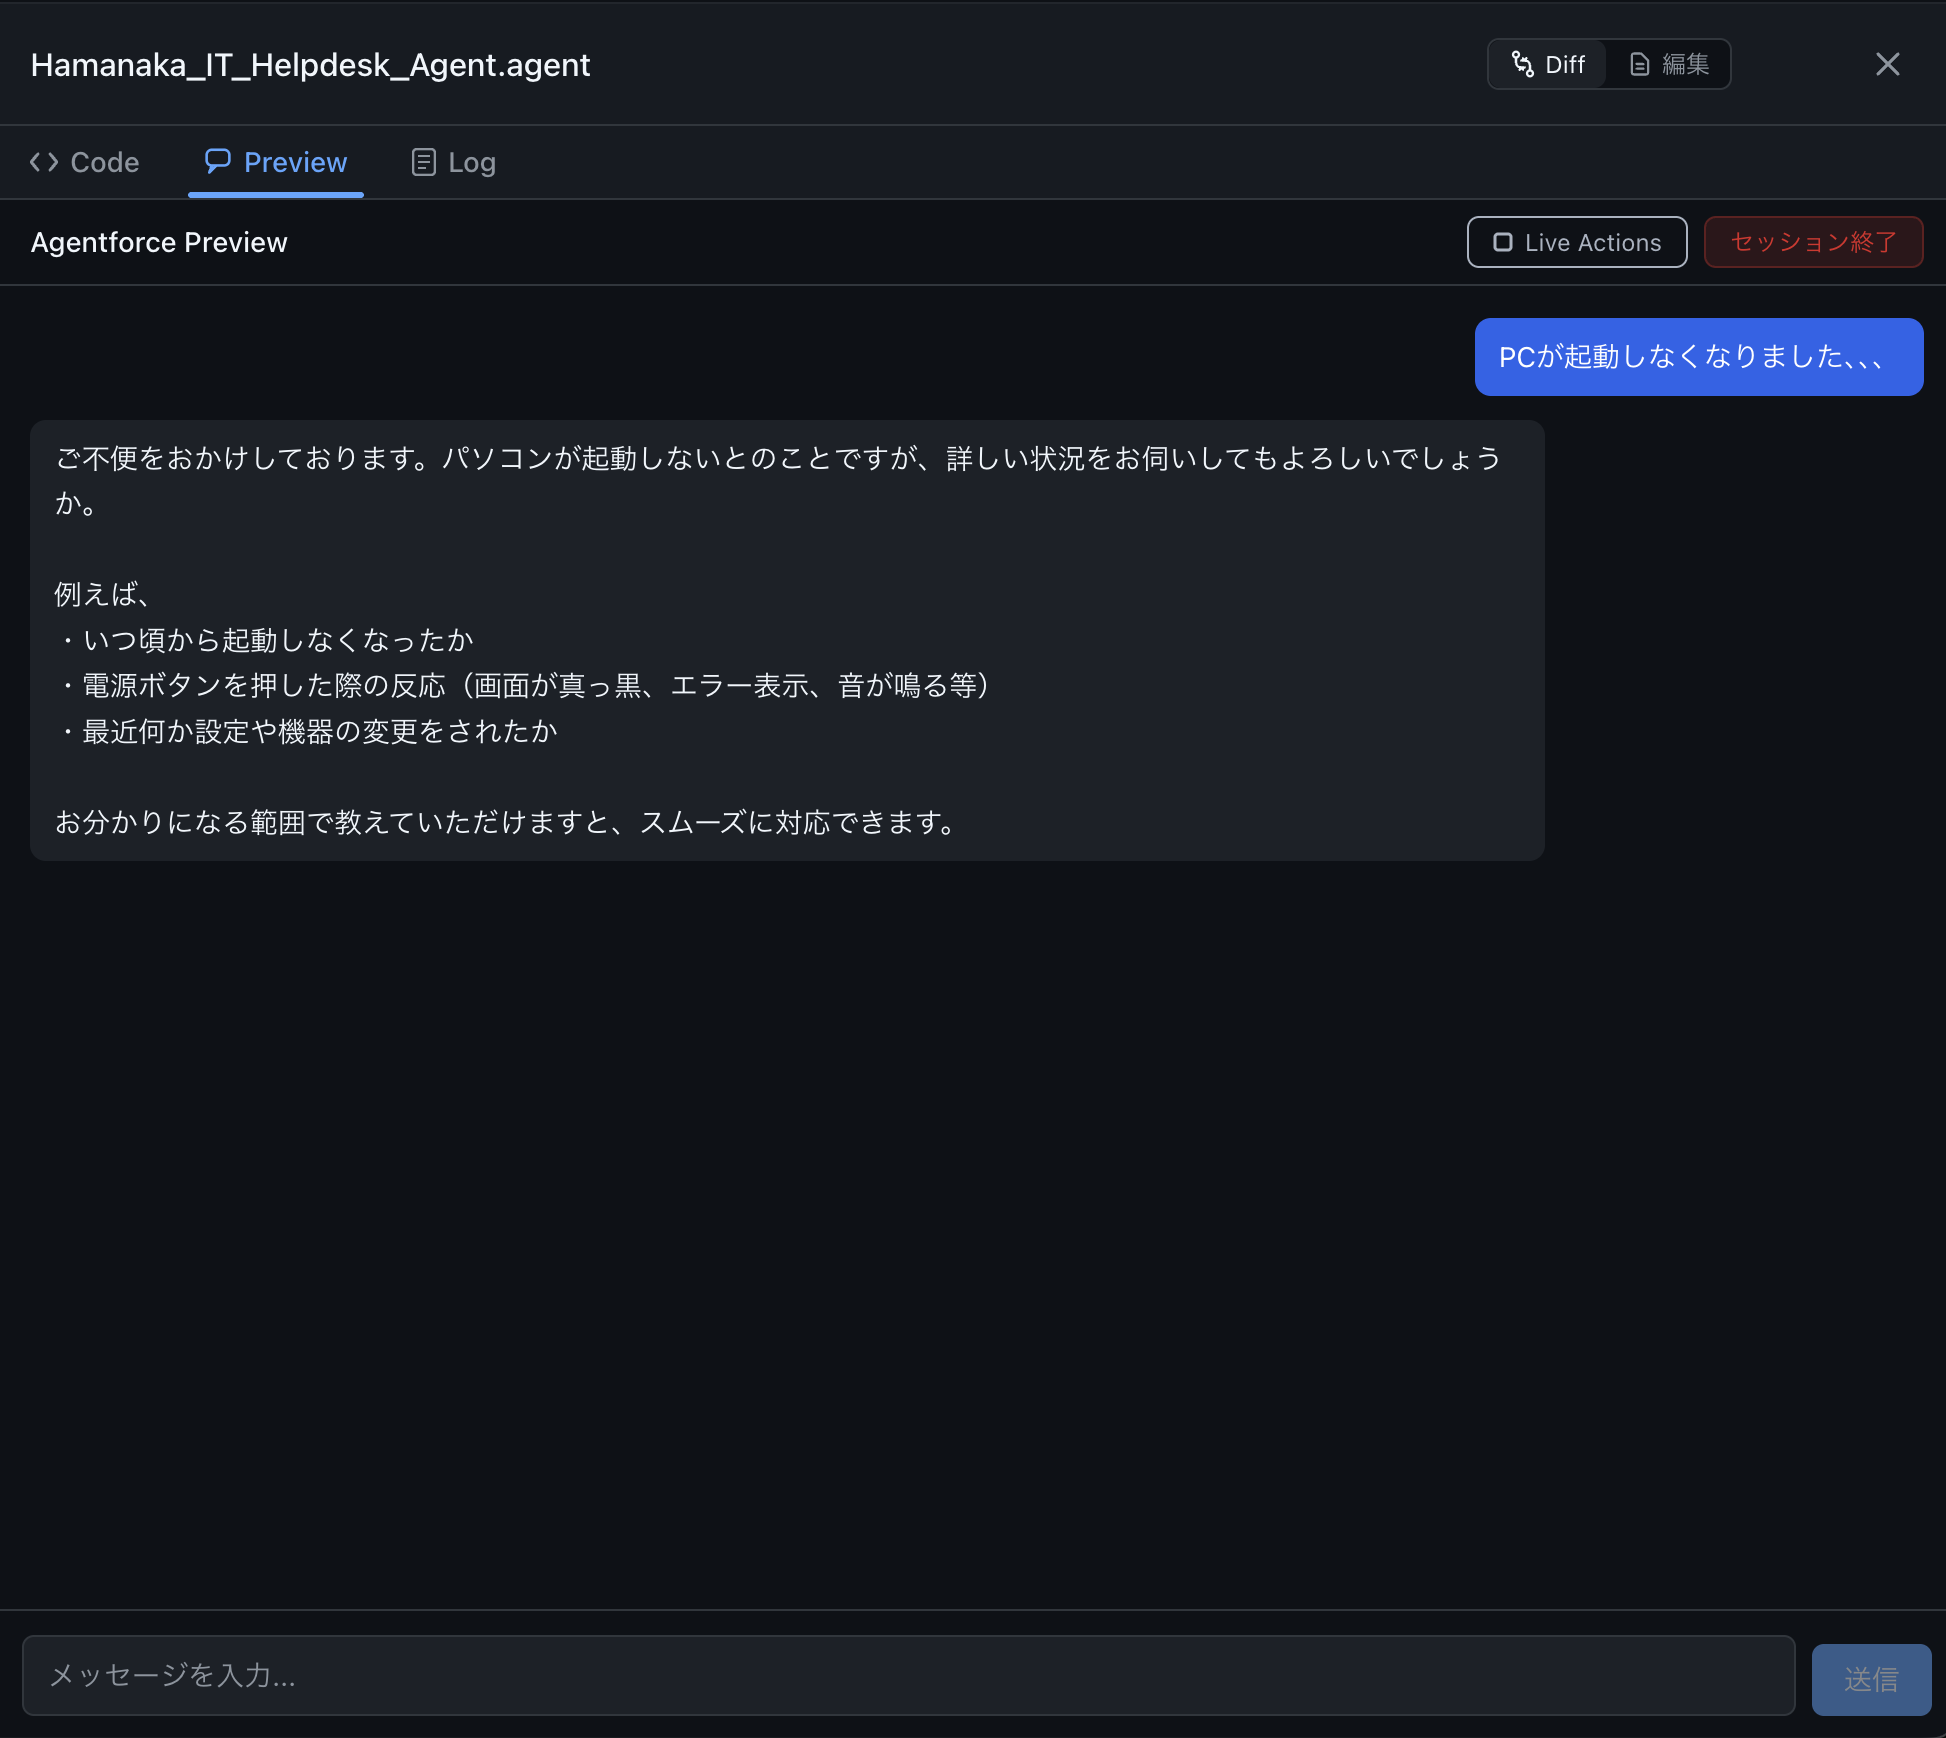
Task: Close the agent file panel with X
Action: [x=1887, y=64]
